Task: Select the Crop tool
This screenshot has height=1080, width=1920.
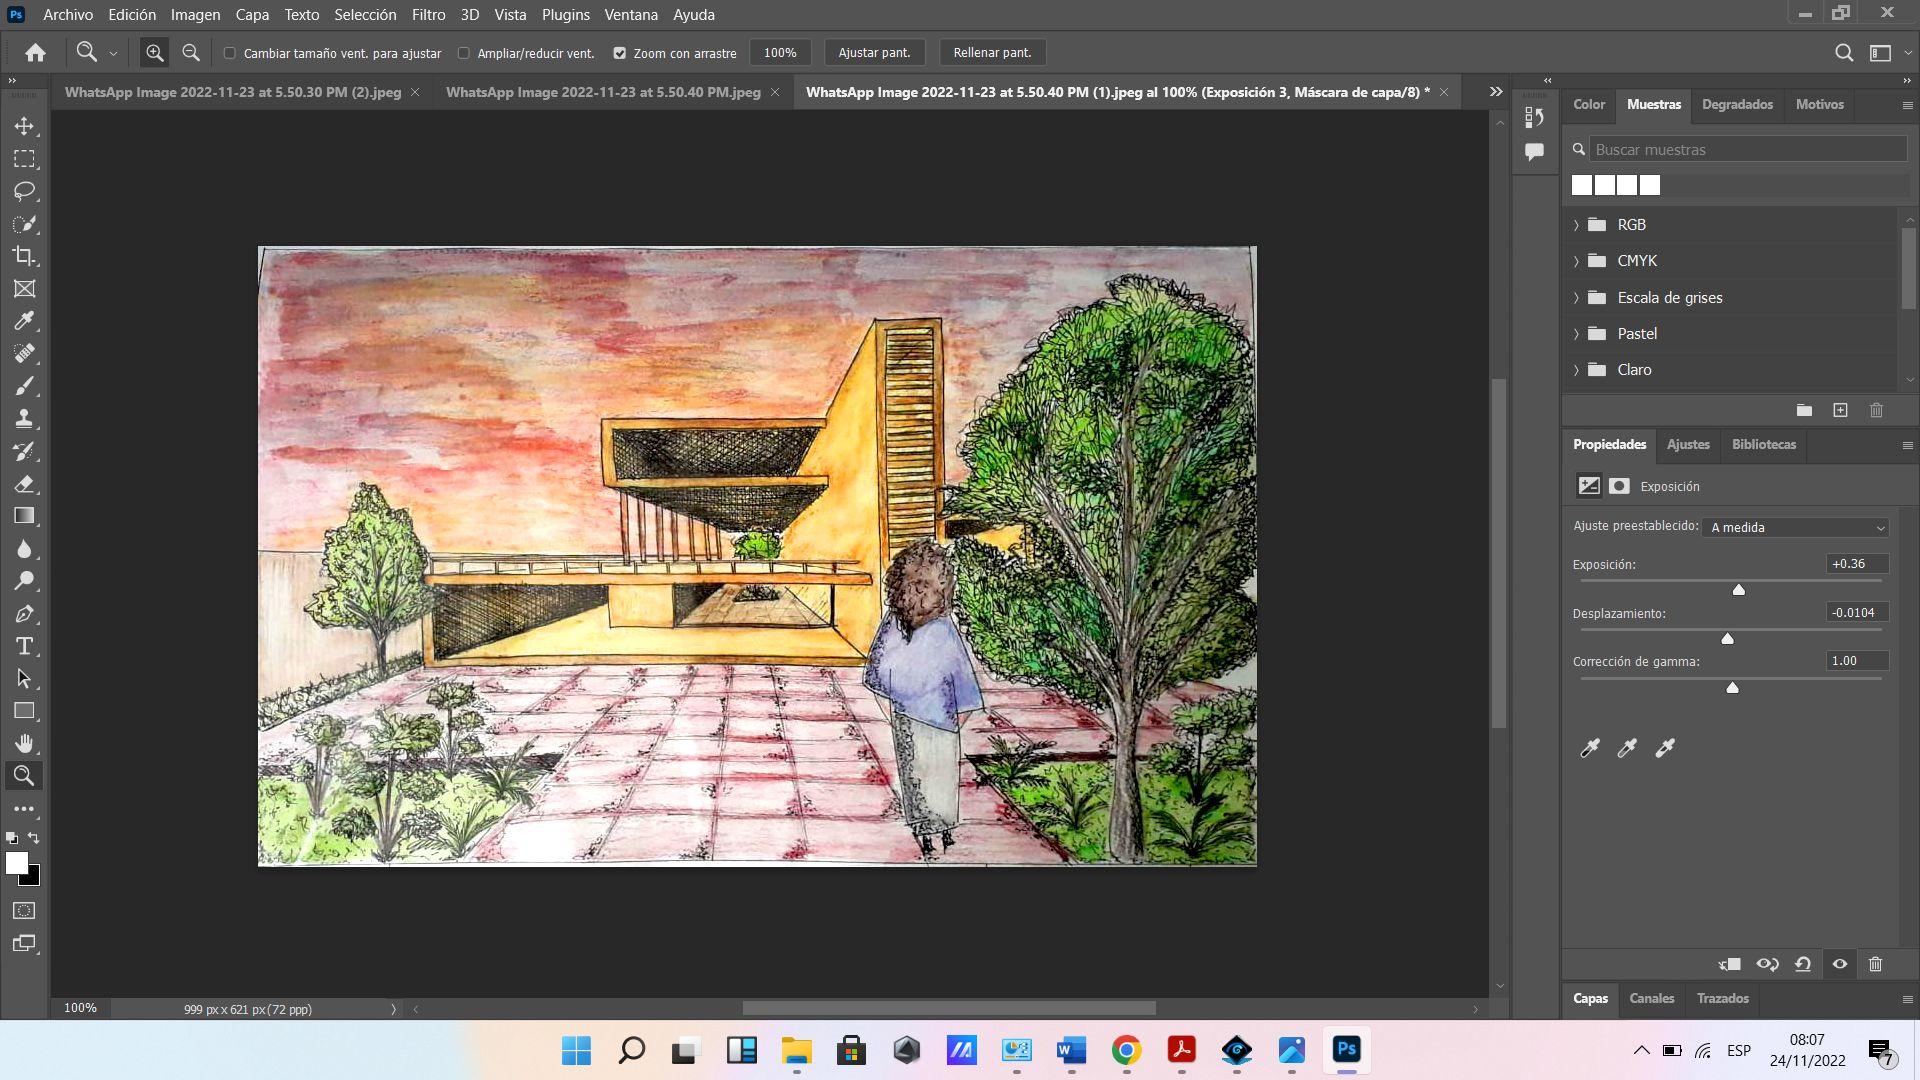Action: click(x=24, y=256)
